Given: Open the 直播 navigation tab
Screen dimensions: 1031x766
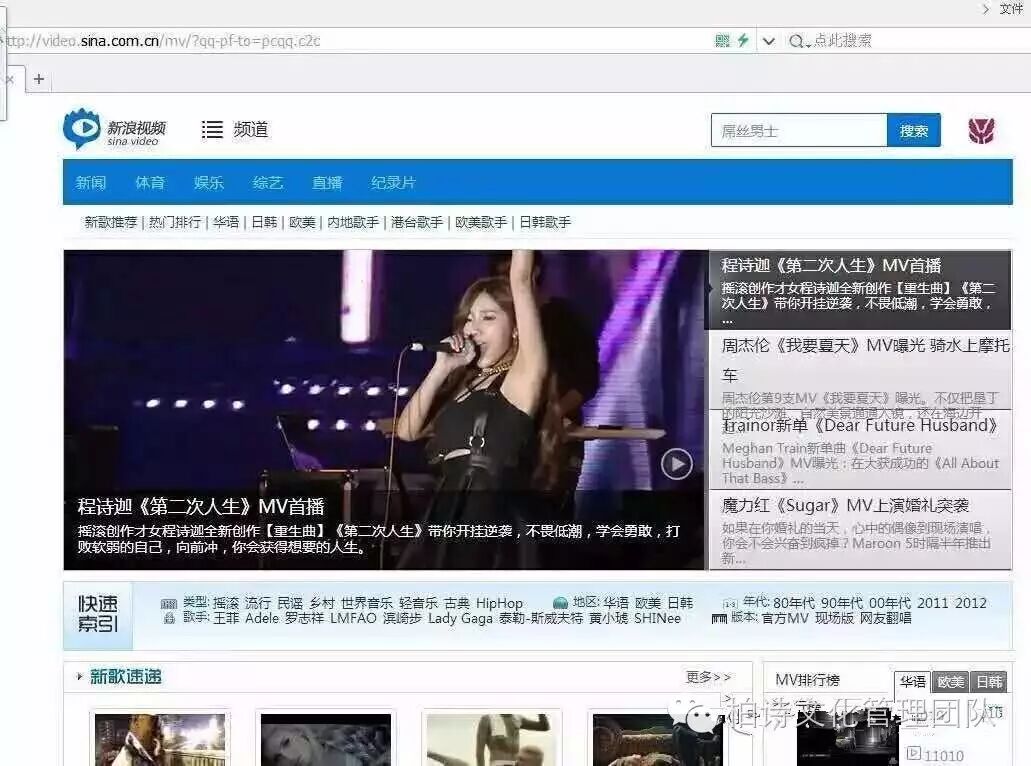Looking at the screenshot, I should coord(327,183).
